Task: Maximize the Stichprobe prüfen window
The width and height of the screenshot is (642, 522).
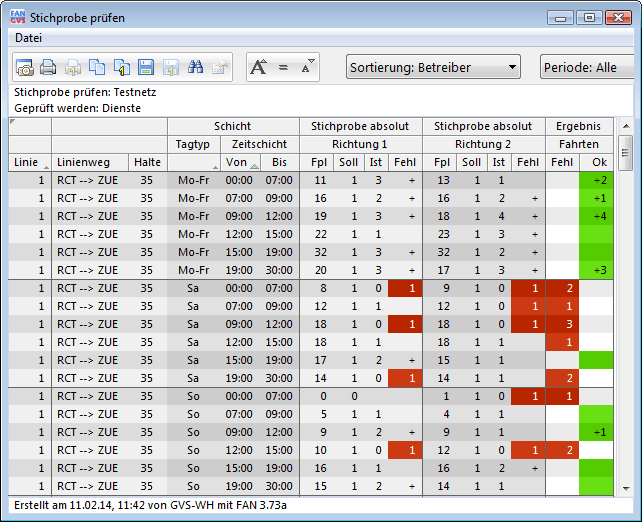Action: click(589, 18)
